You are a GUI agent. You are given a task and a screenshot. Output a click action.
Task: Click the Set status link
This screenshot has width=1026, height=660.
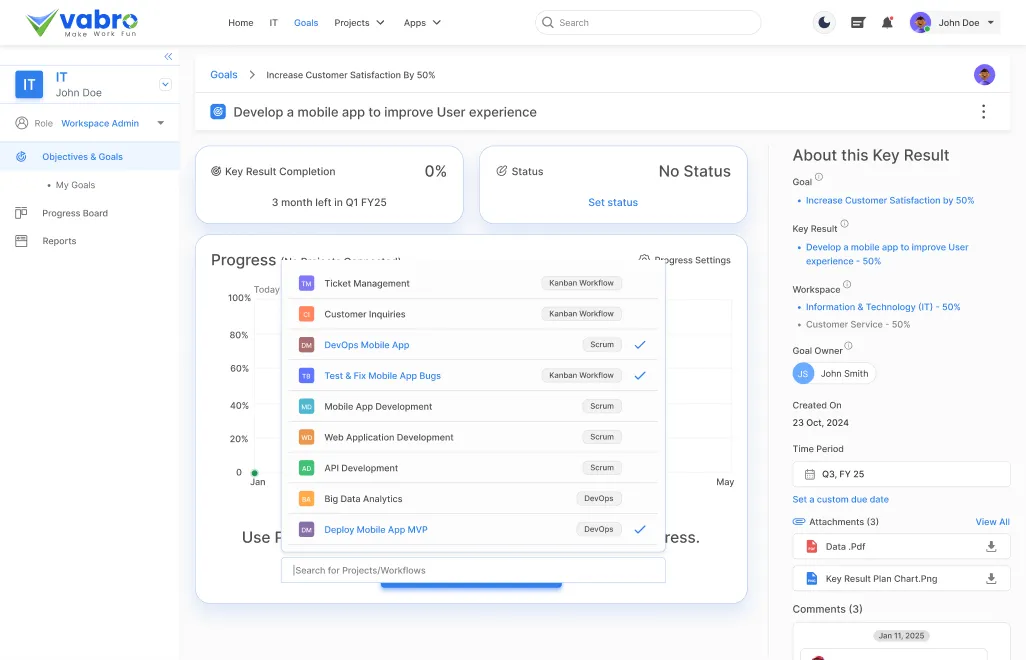point(612,203)
